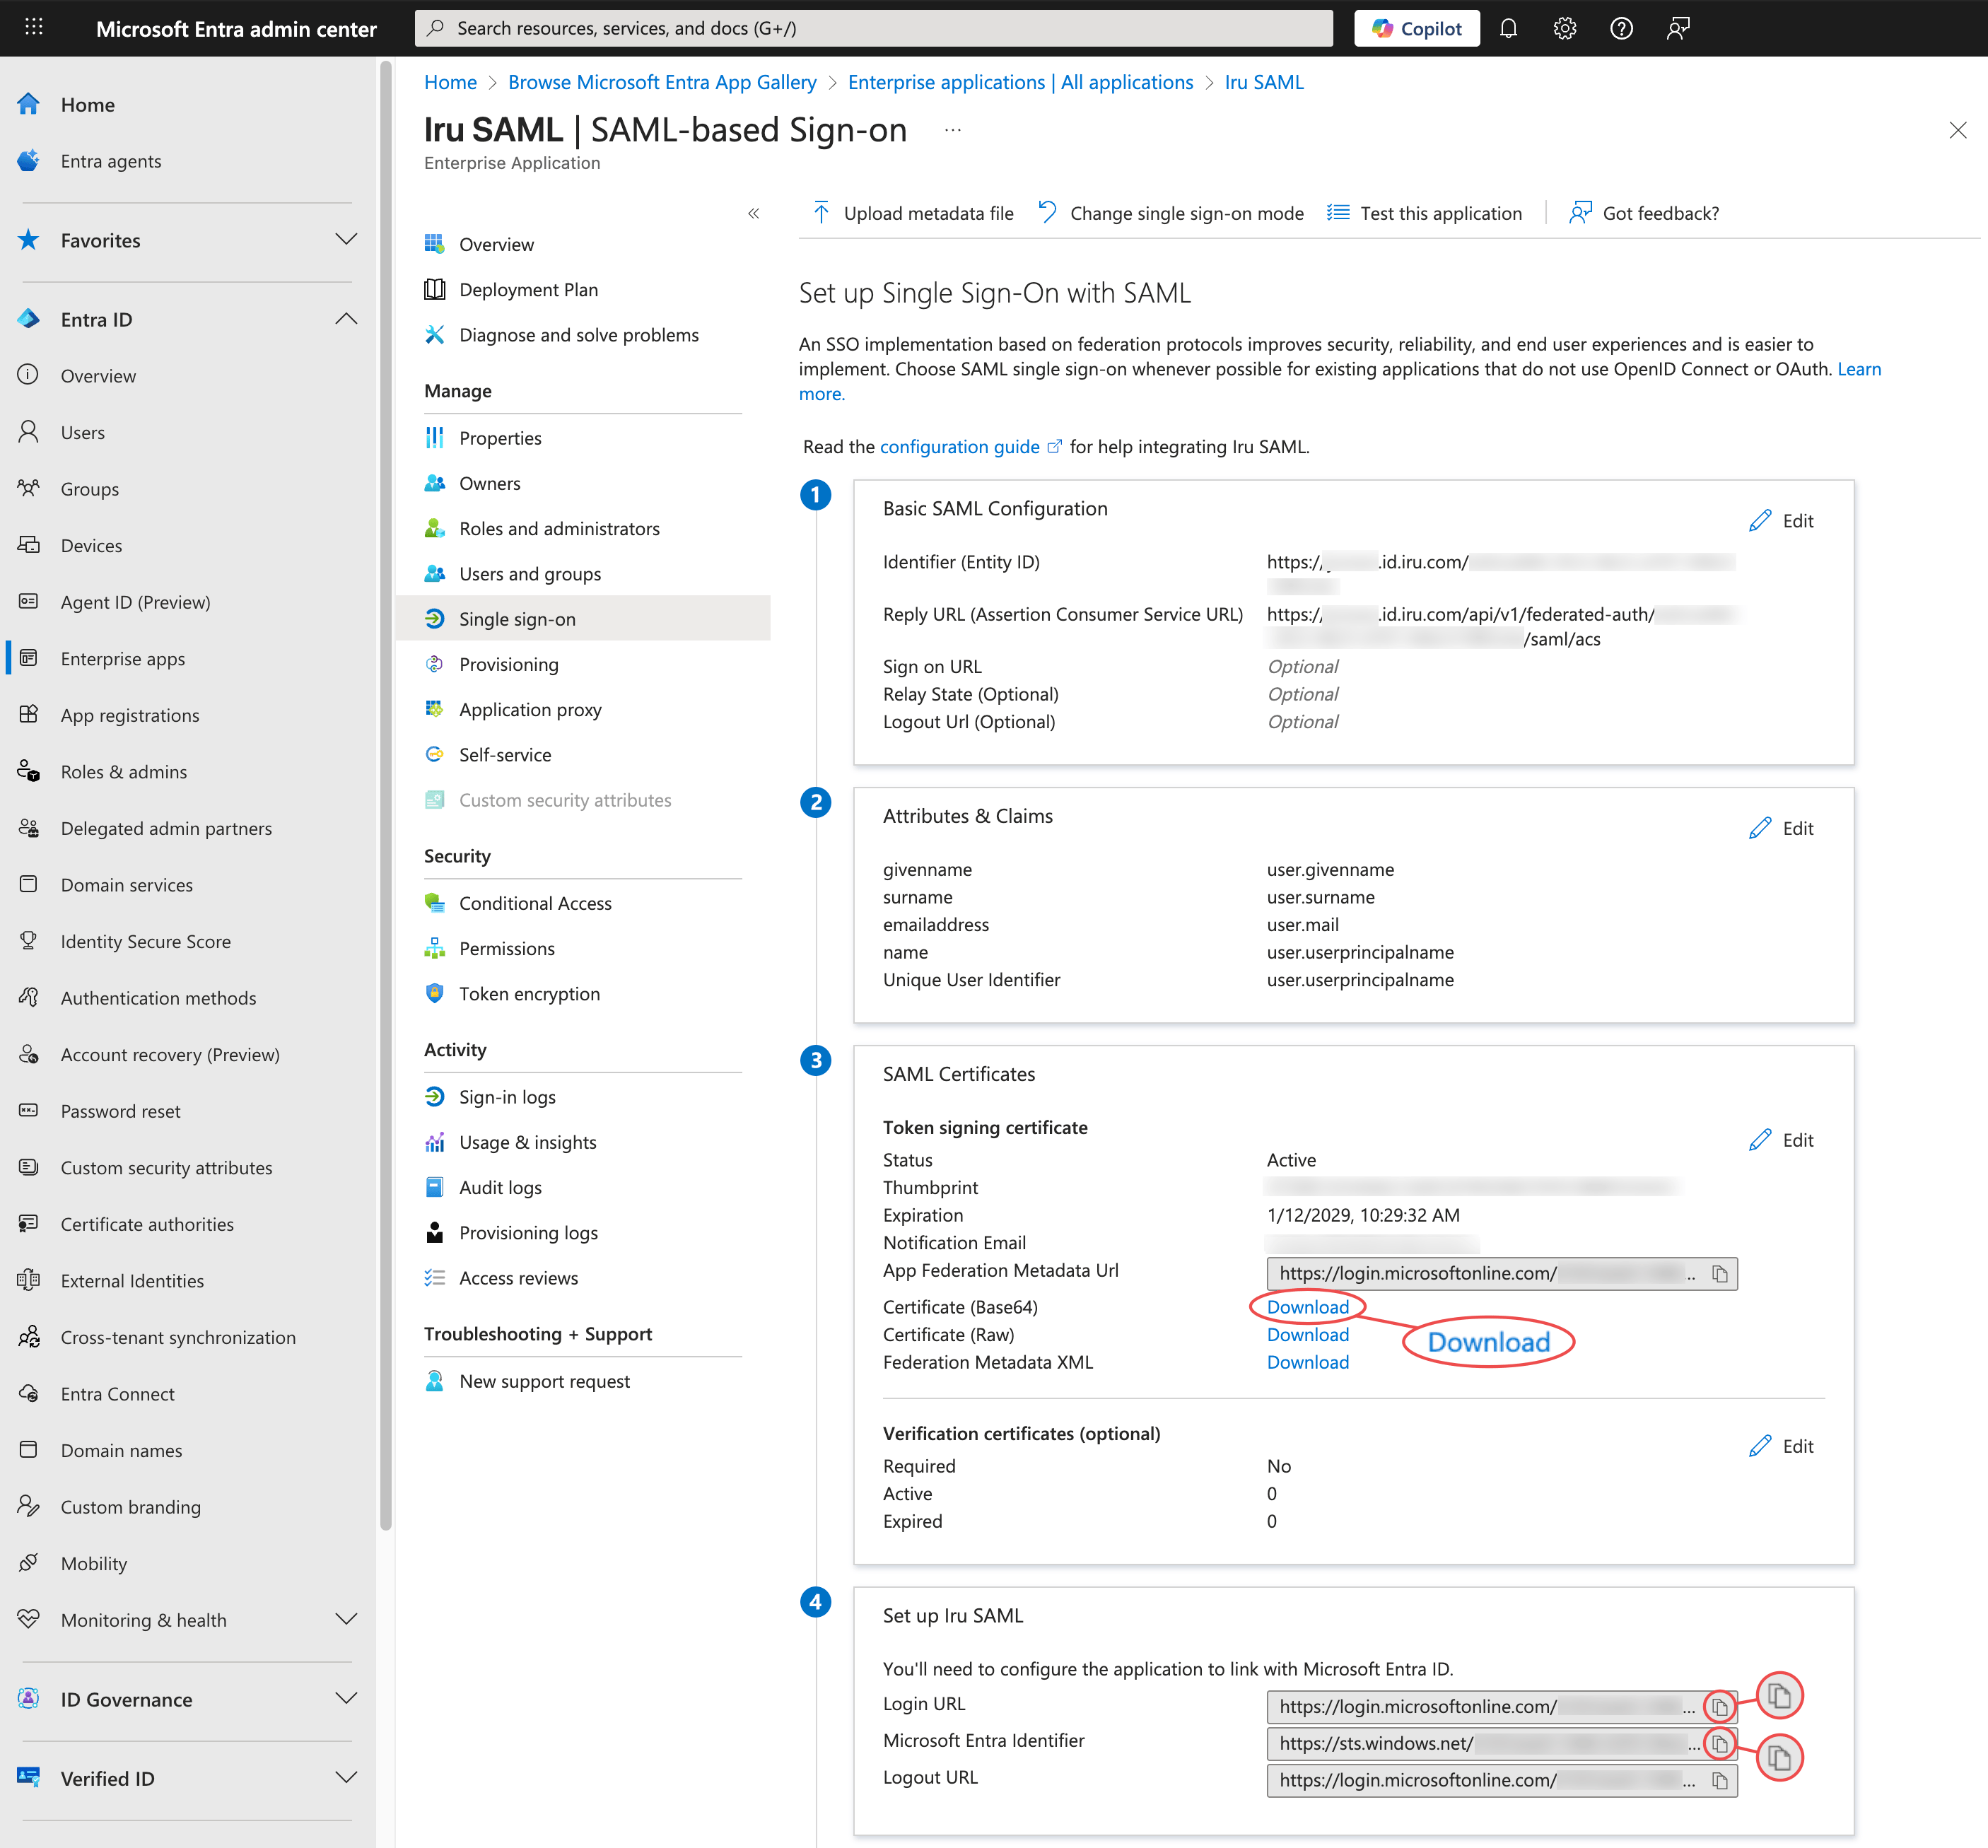Click the feedback person icon in top bar
This screenshot has height=1848, width=1988.
(1678, 28)
